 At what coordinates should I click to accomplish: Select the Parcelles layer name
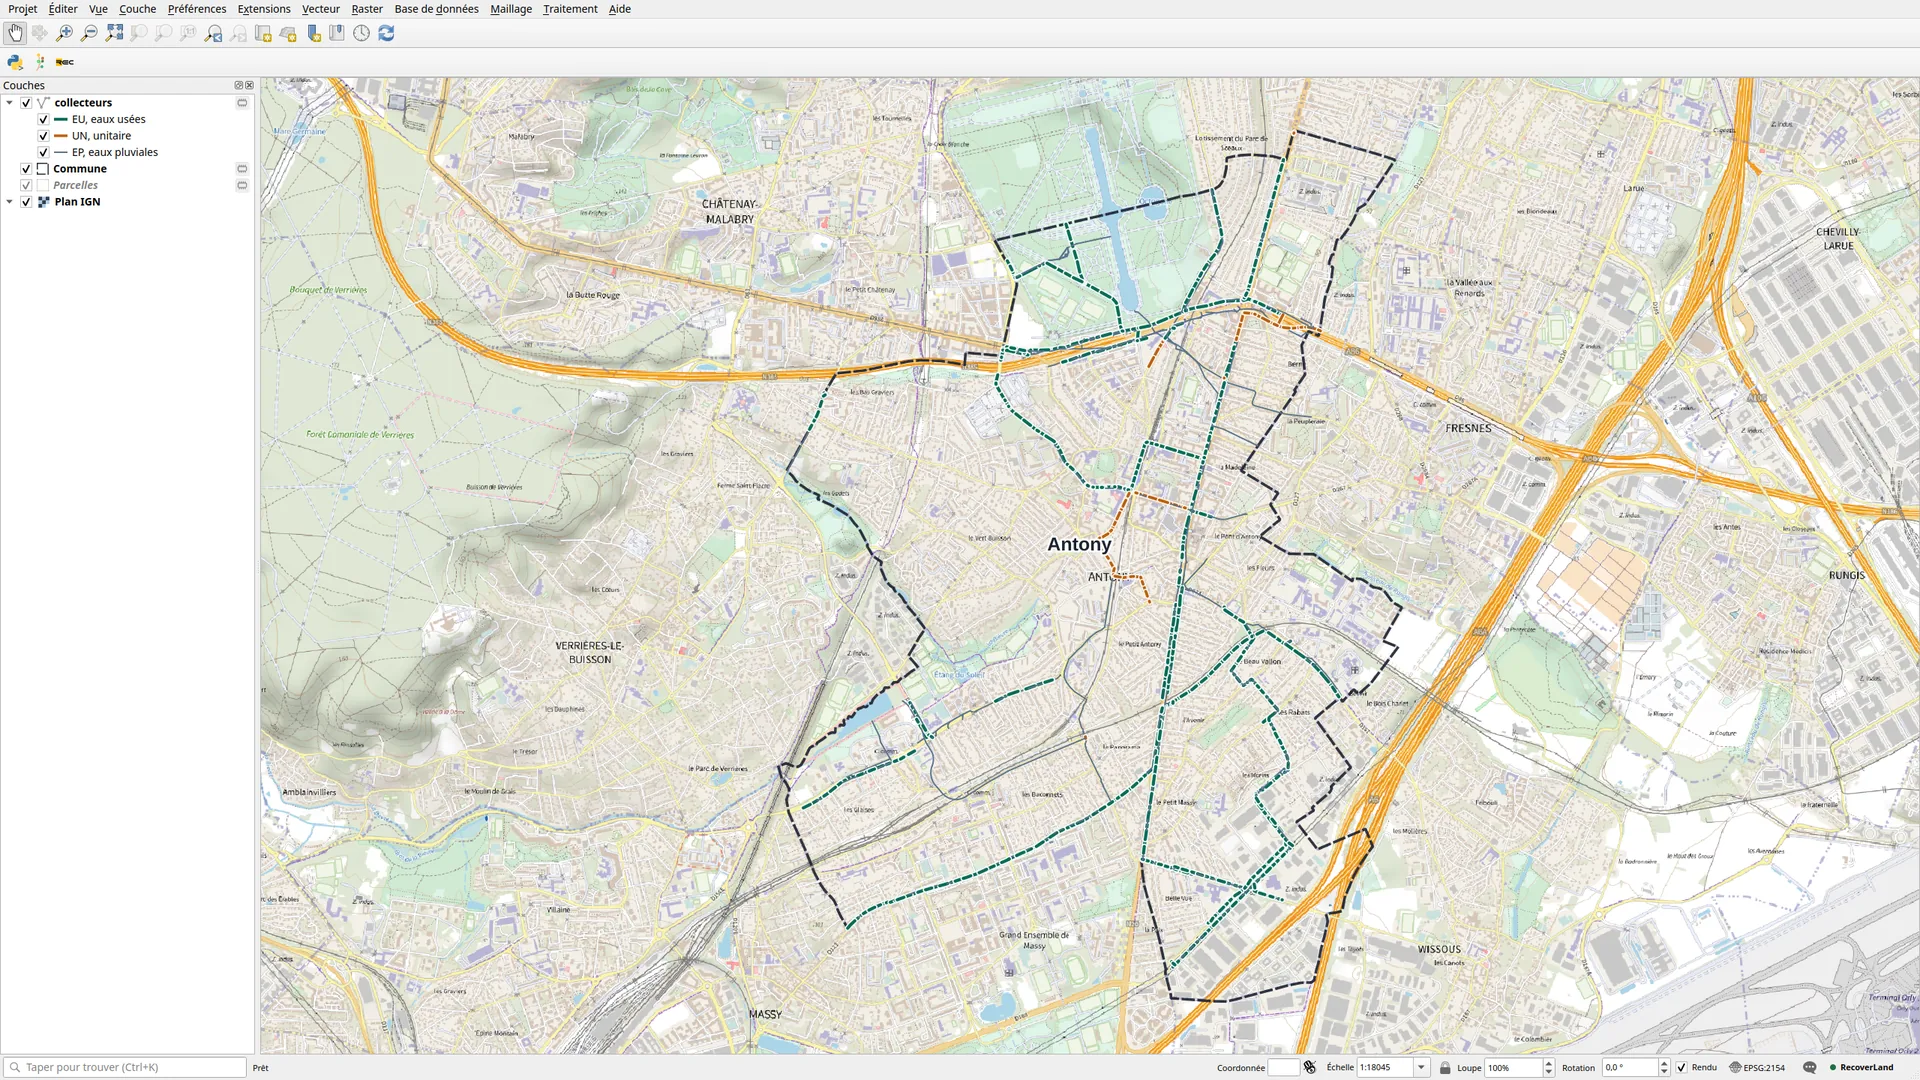[75, 185]
